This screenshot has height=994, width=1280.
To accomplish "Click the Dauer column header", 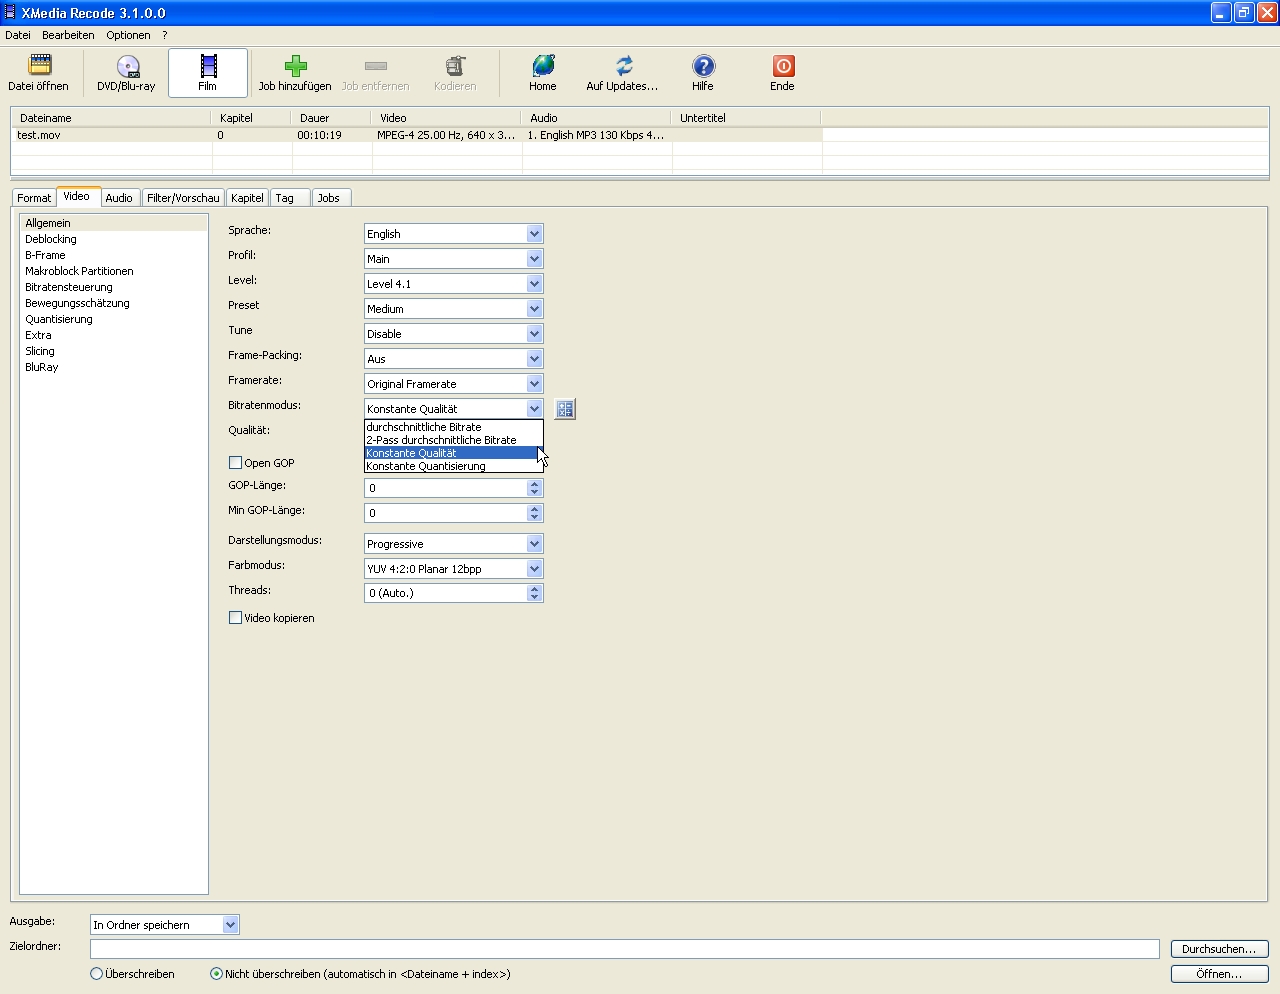I will [x=332, y=118].
